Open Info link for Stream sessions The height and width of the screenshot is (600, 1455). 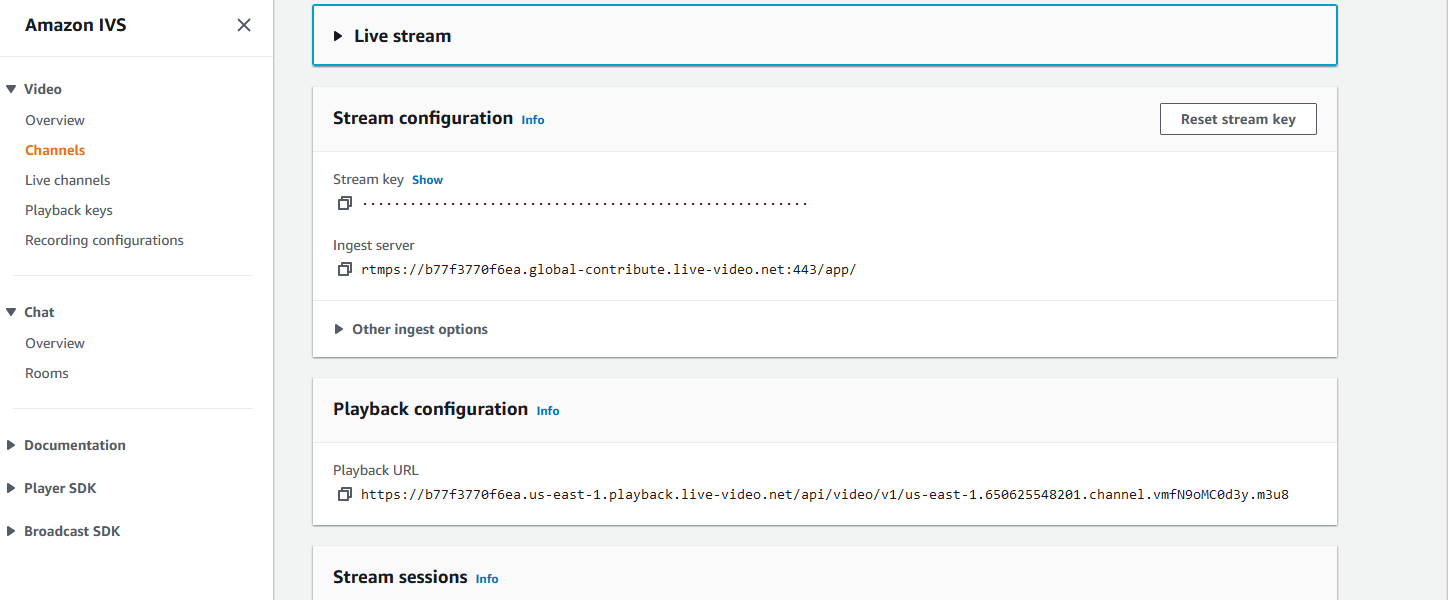(487, 579)
